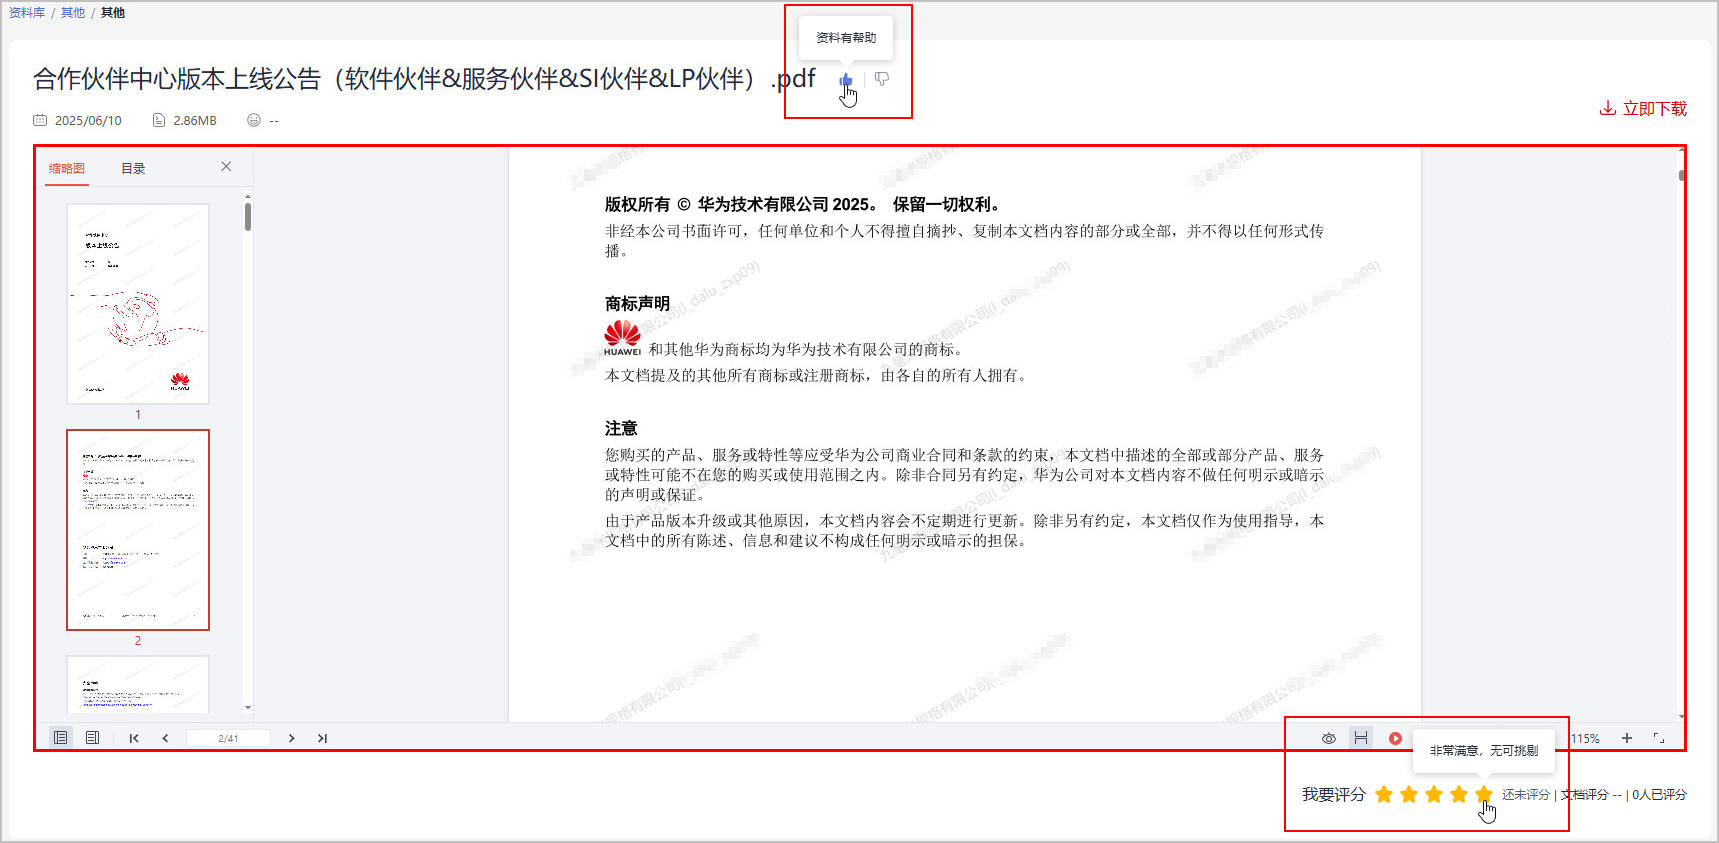Image resolution: width=1719 pixels, height=843 pixels.
Task: Click the page number field 2/41
Action: (x=228, y=738)
